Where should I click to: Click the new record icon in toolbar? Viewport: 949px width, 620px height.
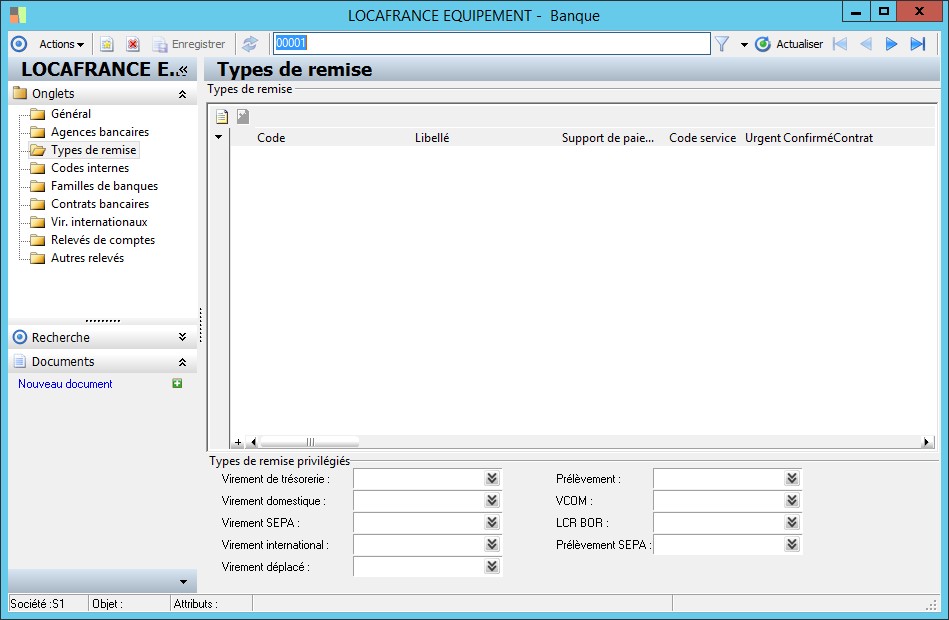point(106,44)
